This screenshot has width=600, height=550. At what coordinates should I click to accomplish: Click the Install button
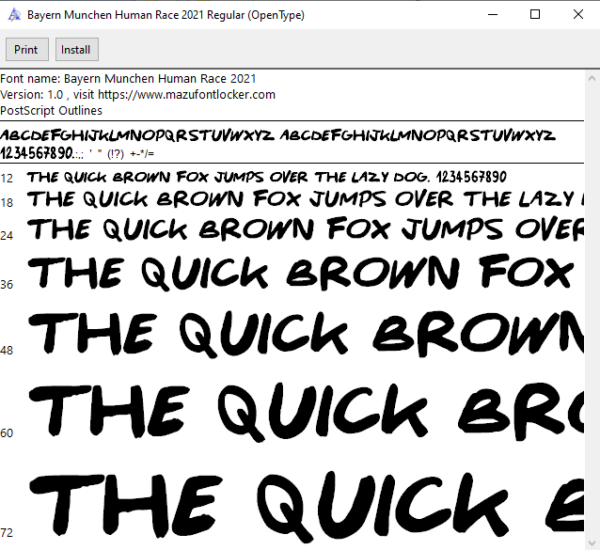[77, 49]
